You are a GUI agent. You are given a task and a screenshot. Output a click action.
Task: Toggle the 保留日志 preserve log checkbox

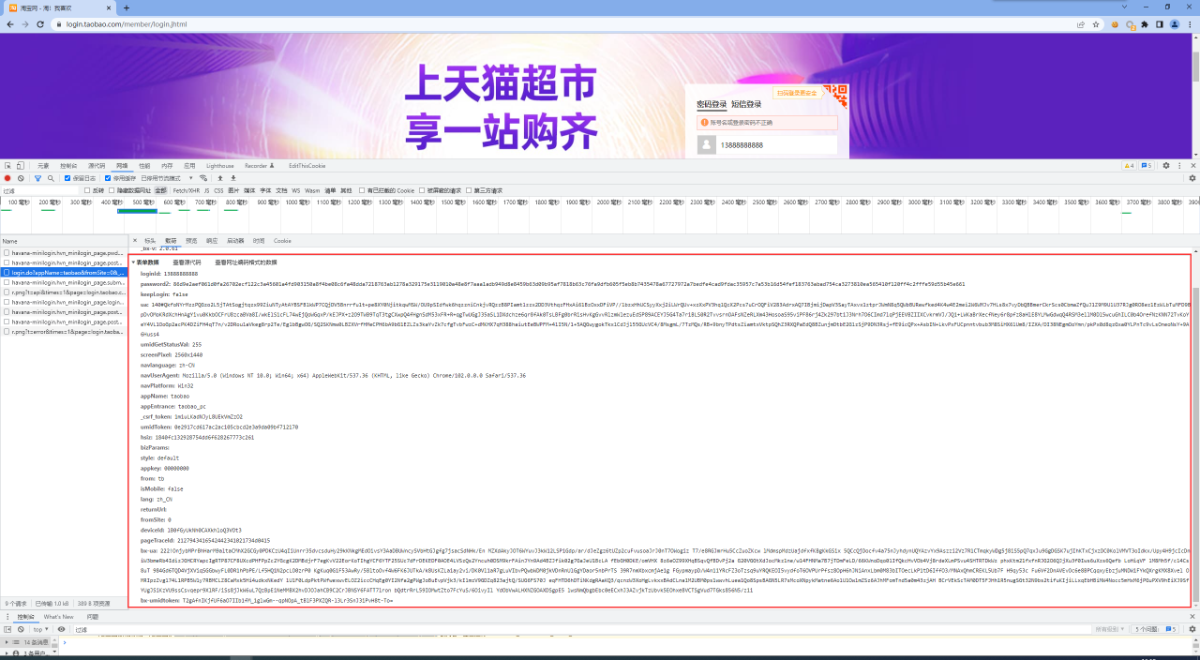click(x=68, y=178)
